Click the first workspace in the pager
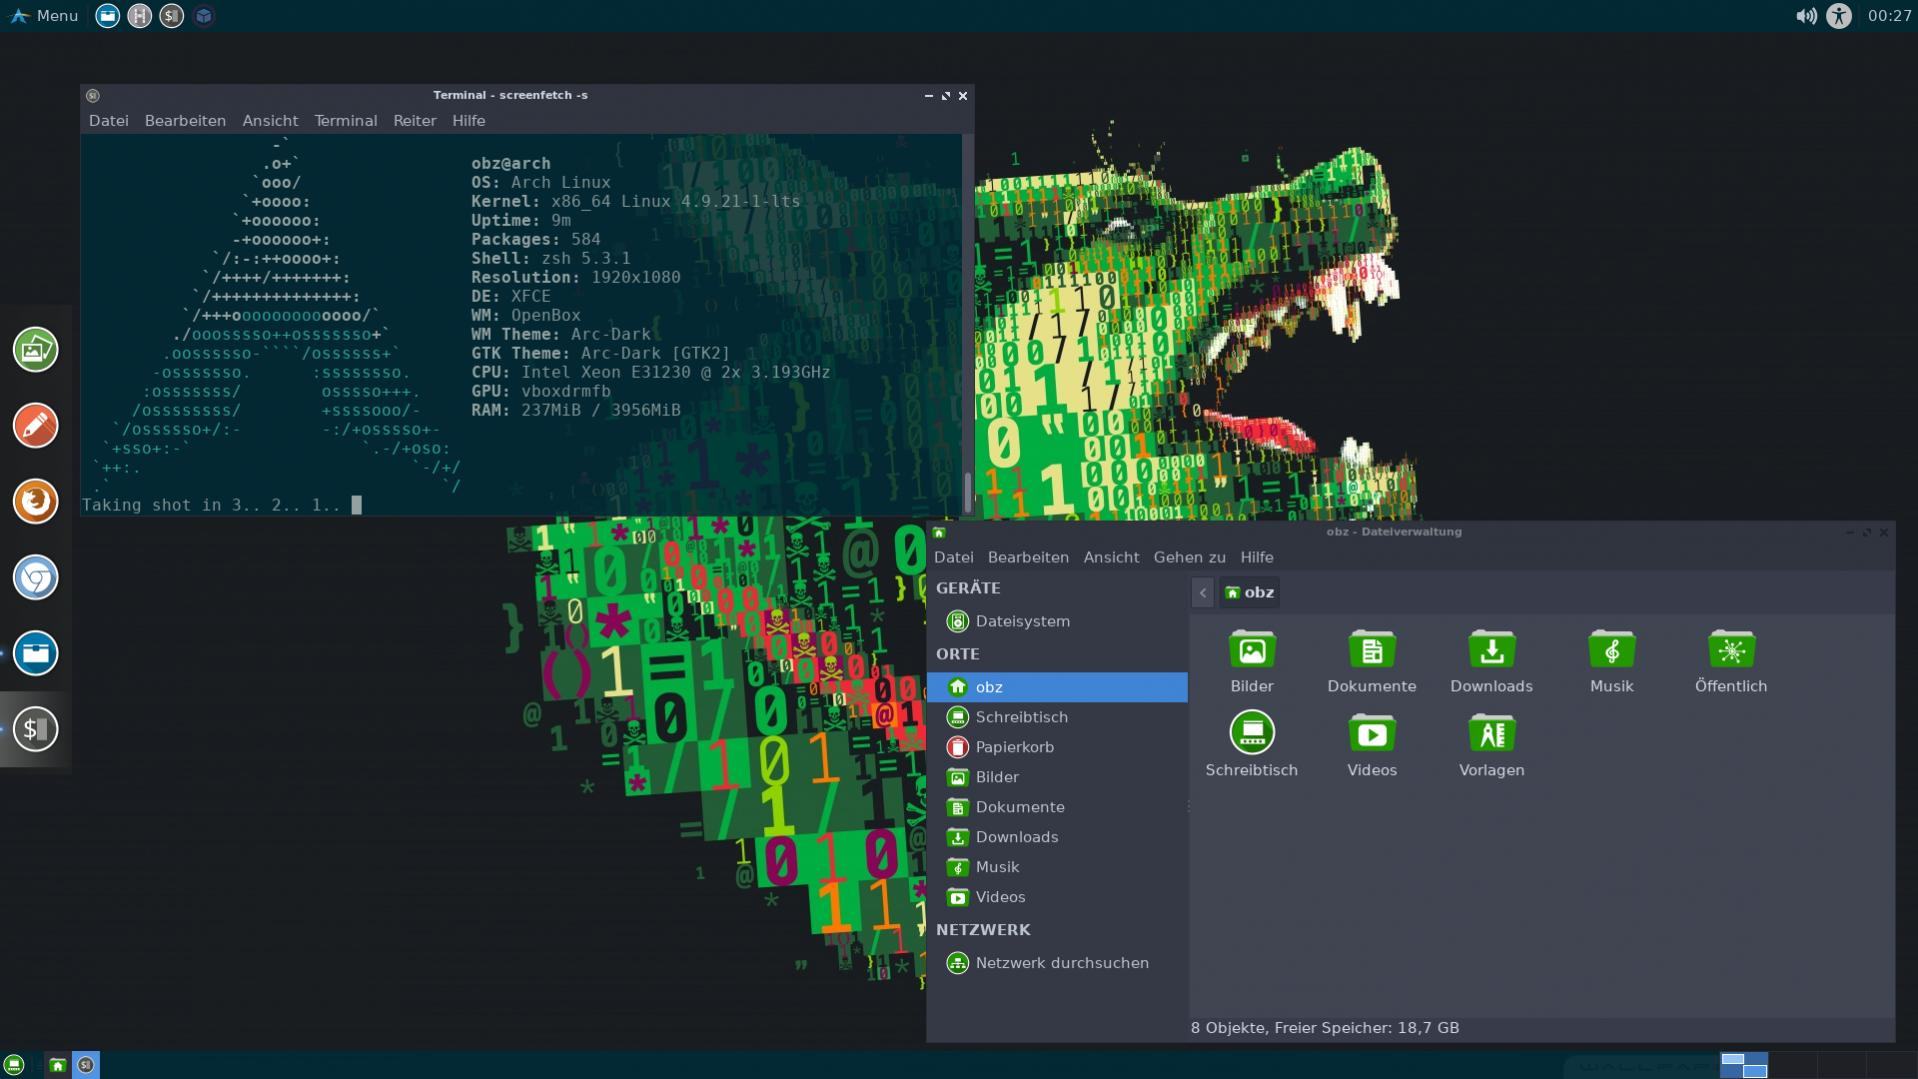This screenshot has height=1079, width=1918. pyautogui.click(x=1744, y=1064)
